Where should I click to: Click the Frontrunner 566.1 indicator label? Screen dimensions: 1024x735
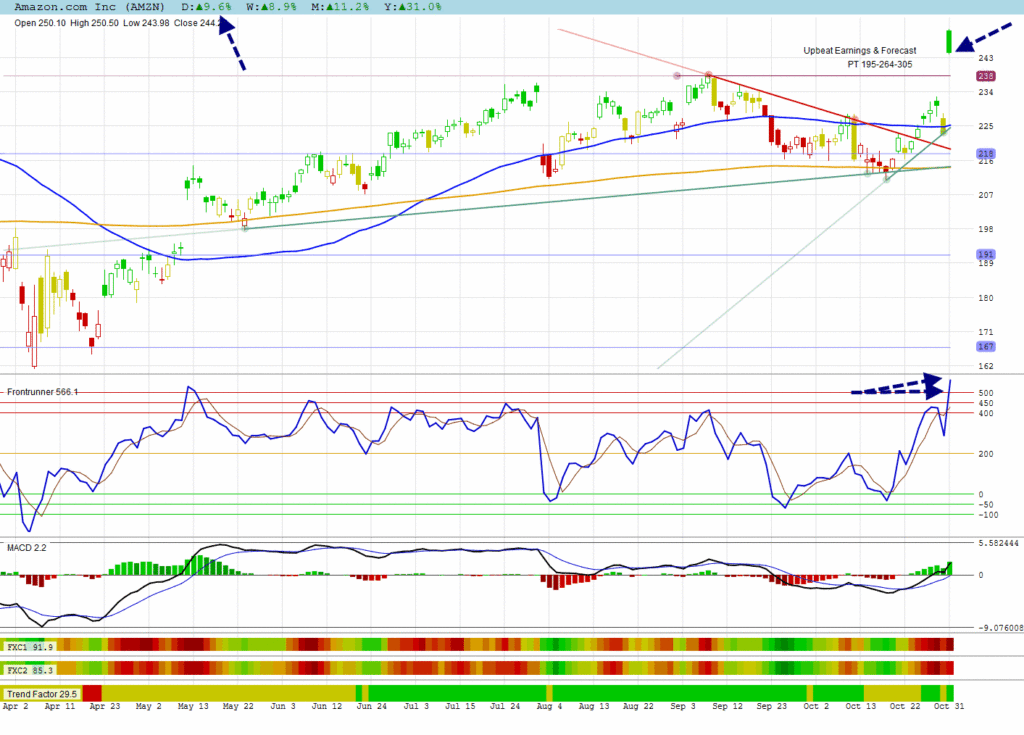(42, 392)
